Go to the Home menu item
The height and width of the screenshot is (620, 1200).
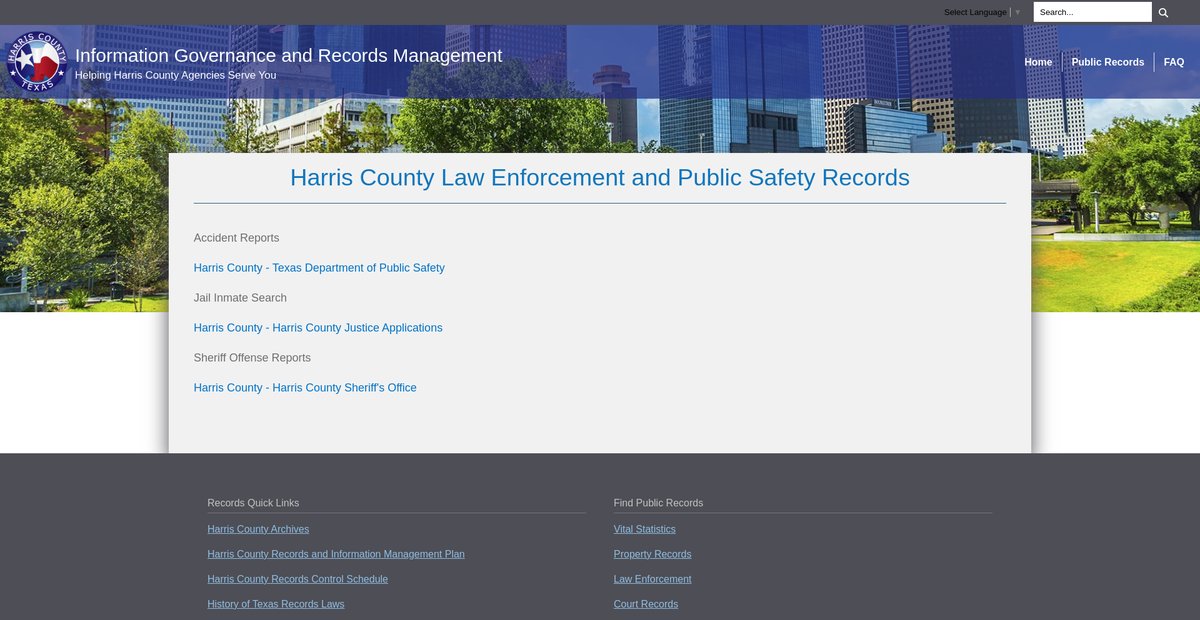click(x=1038, y=62)
